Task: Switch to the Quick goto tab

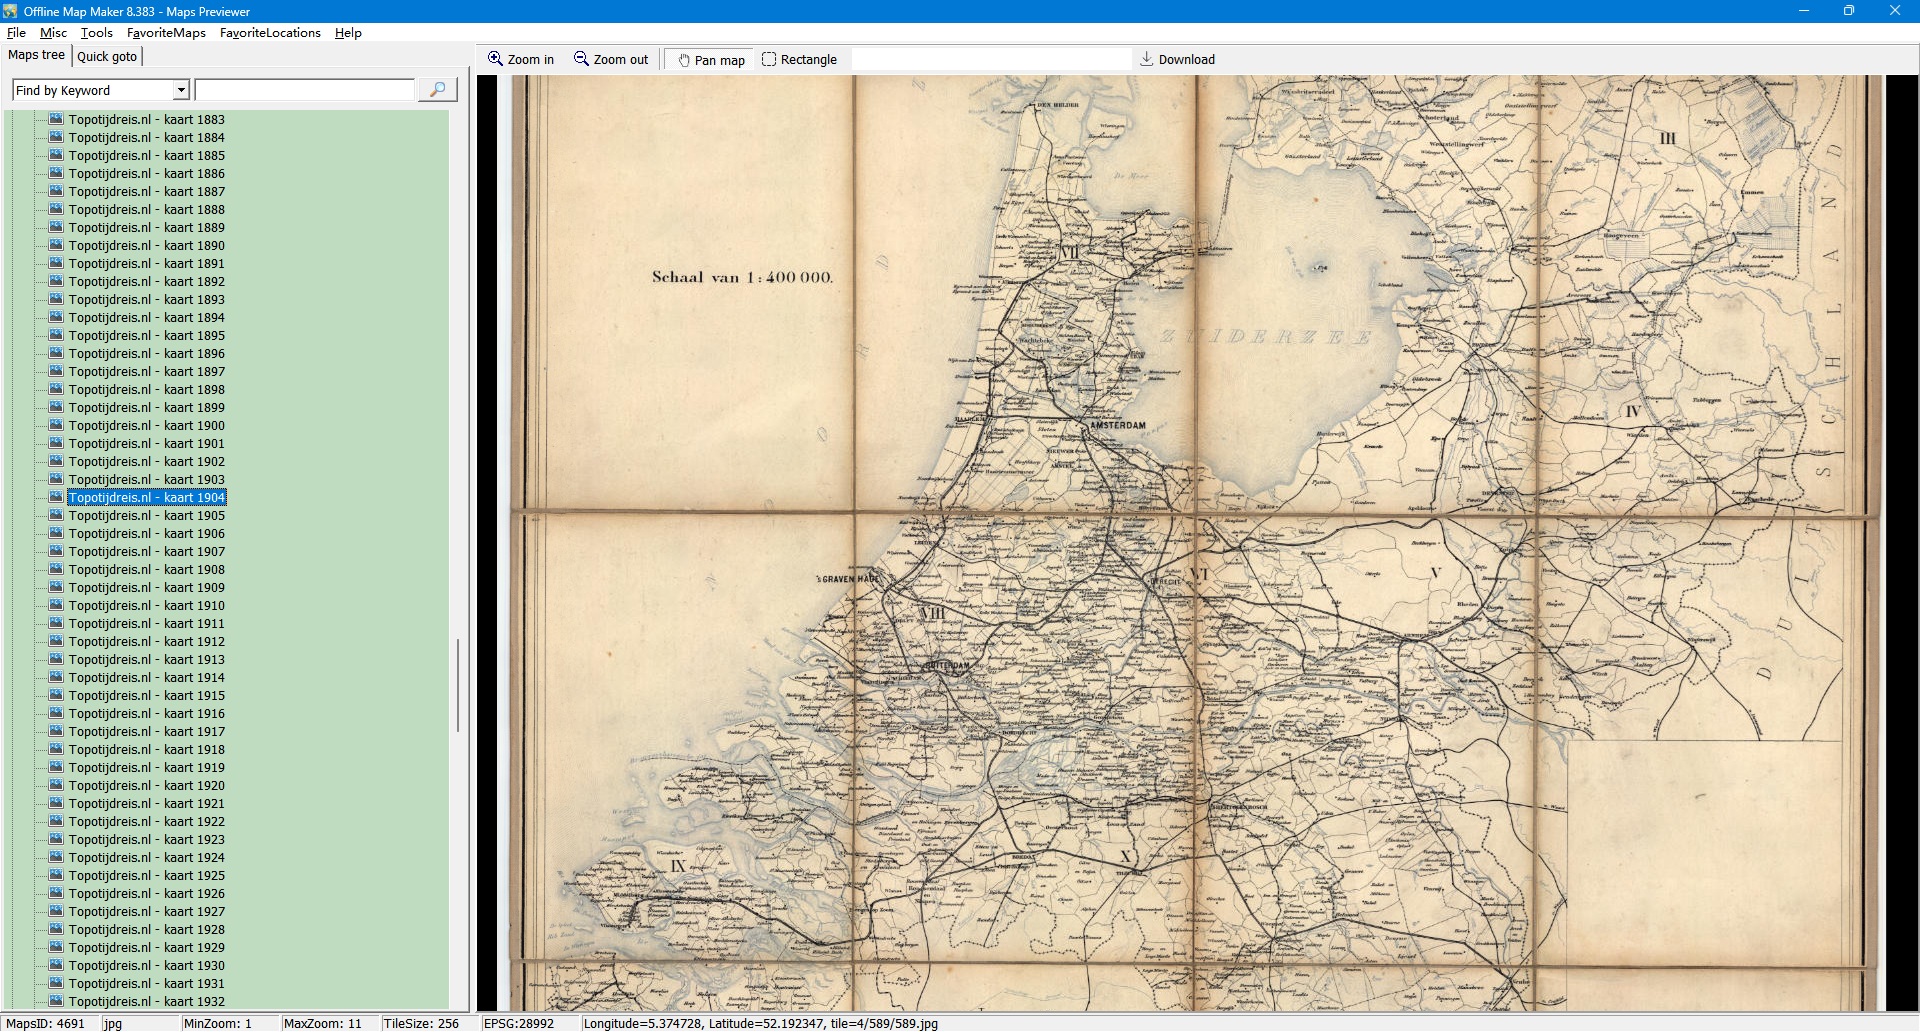Action: [107, 57]
